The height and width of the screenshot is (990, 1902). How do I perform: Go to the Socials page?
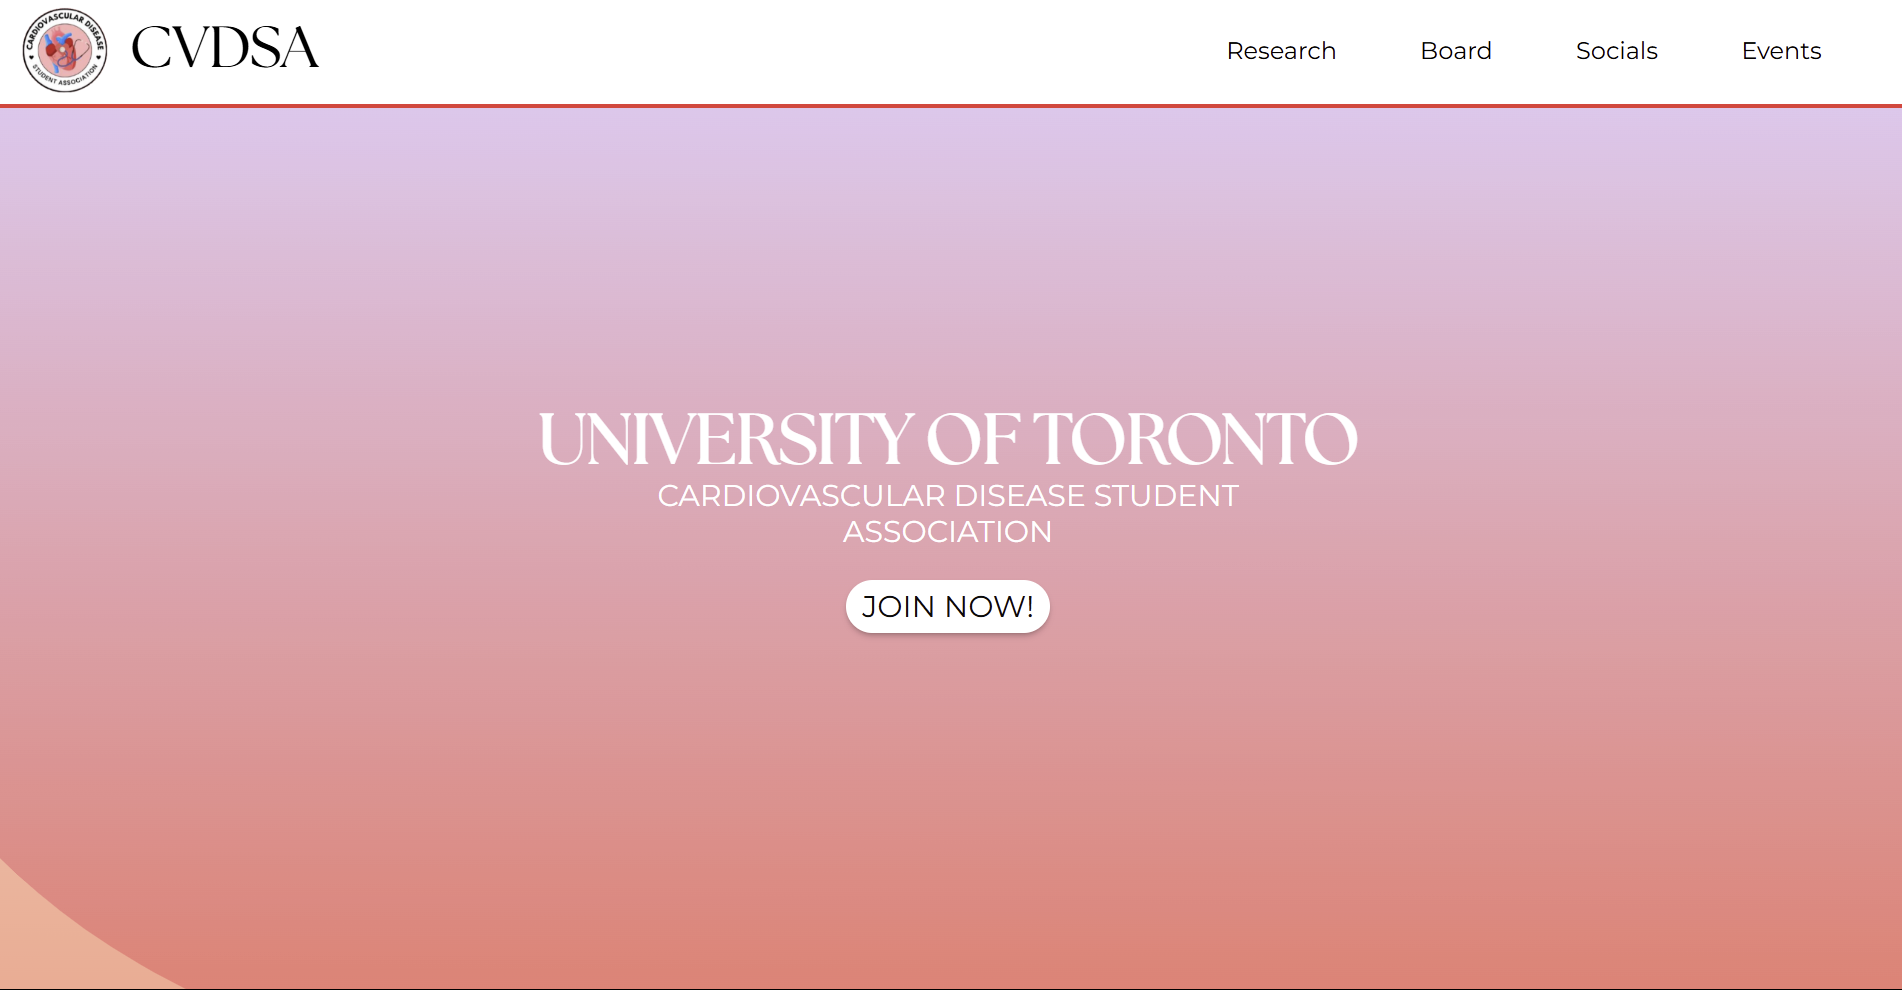[1617, 51]
